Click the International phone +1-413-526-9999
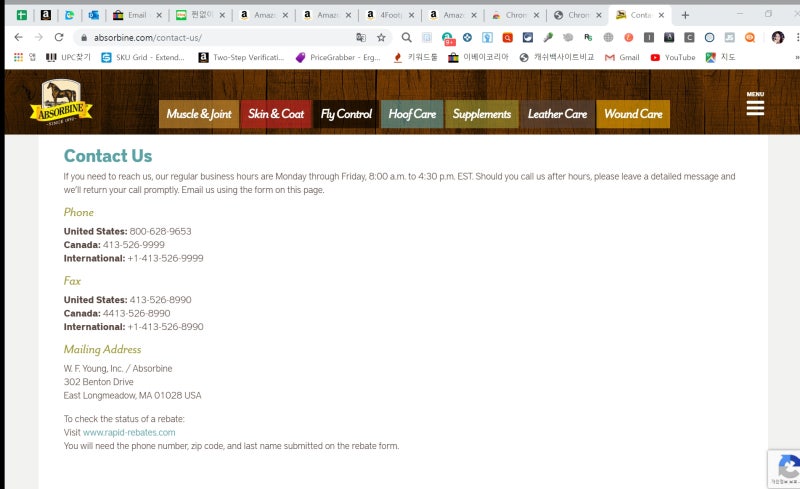The width and height of the screenshot is (800, 489). tap(165, 258)
